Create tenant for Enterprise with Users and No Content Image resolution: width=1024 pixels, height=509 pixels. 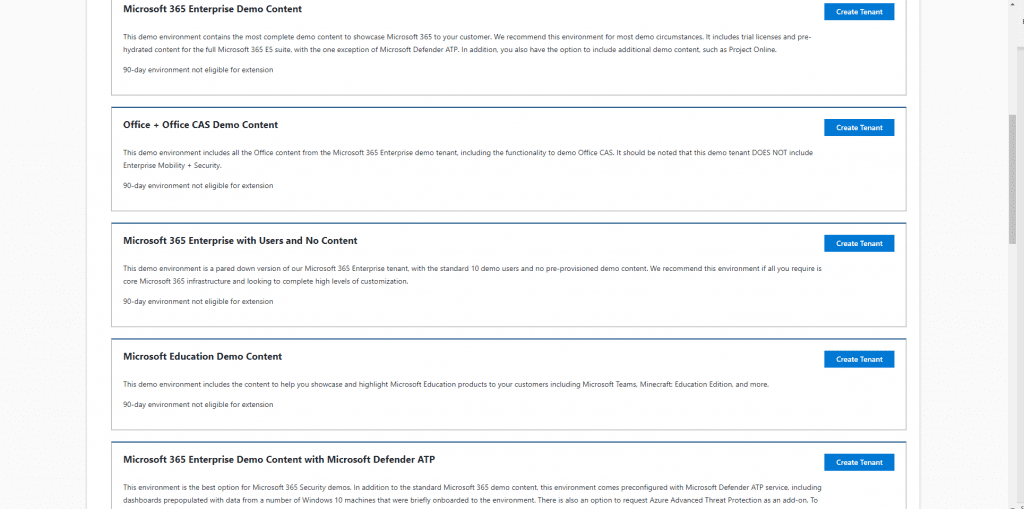tap(859, 243)
